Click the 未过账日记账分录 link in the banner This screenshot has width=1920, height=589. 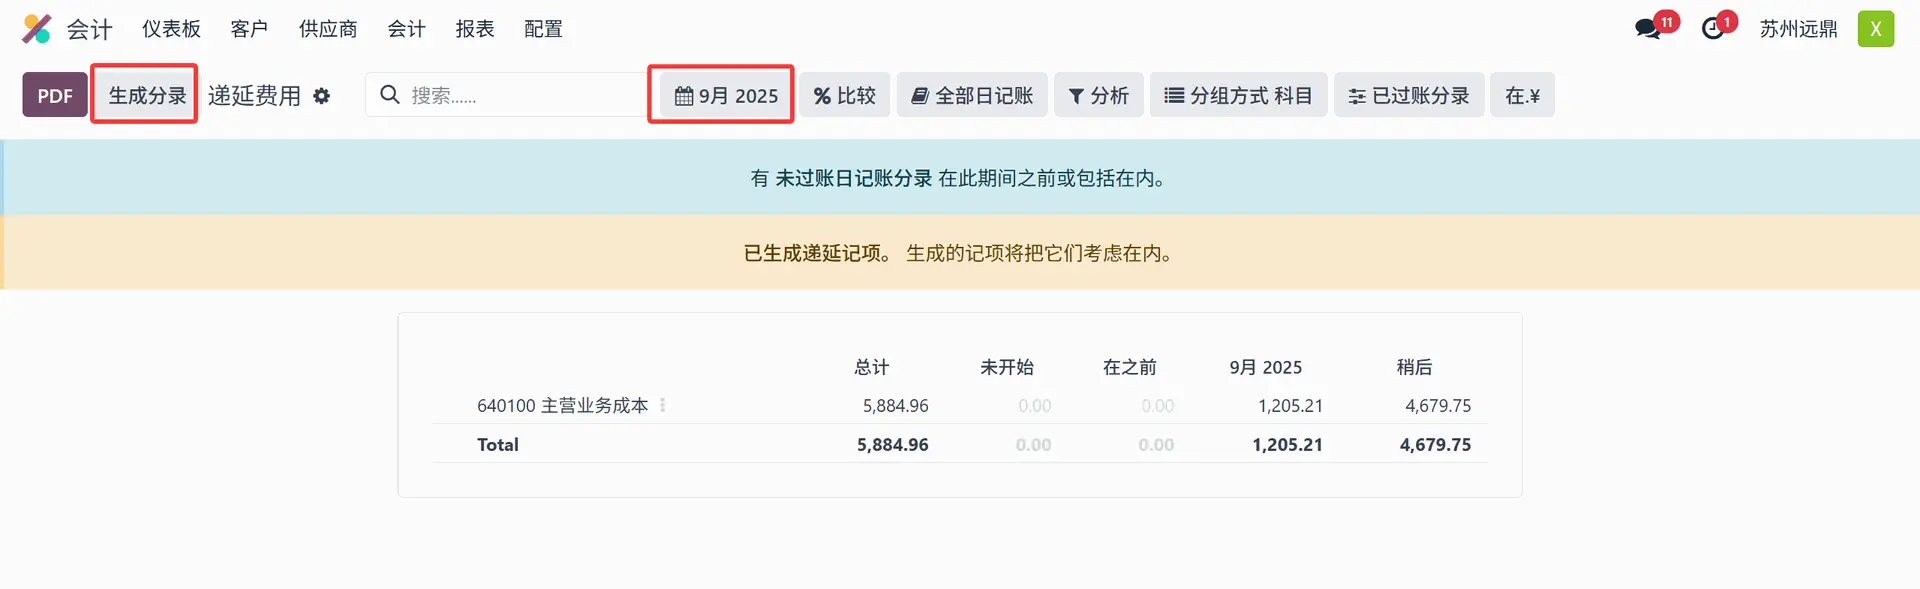pyautogui.click(x=853, y=178)
